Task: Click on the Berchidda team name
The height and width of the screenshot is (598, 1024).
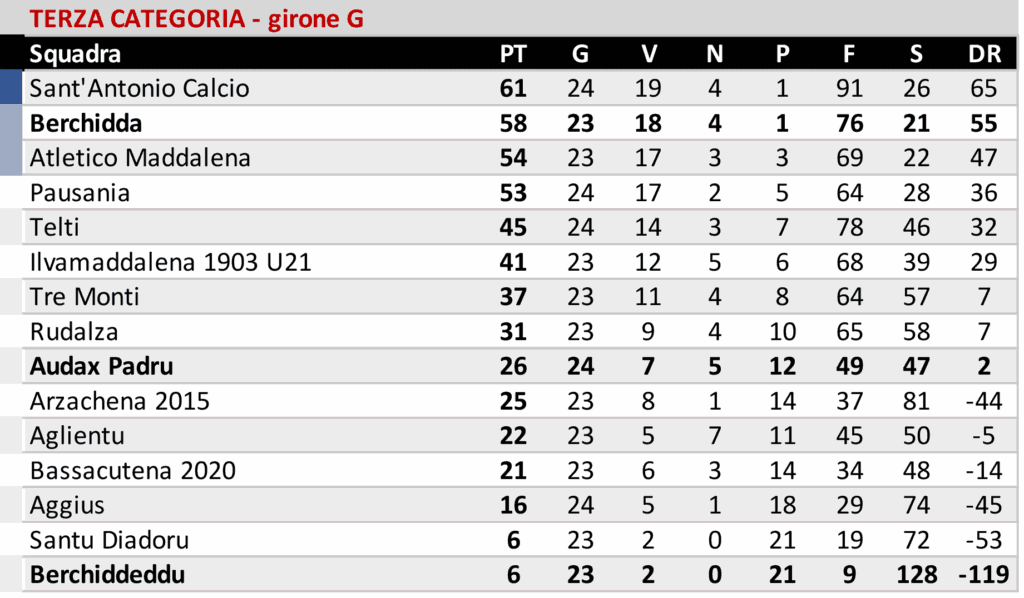Action: pyautogui.click(x=86, y=123)
